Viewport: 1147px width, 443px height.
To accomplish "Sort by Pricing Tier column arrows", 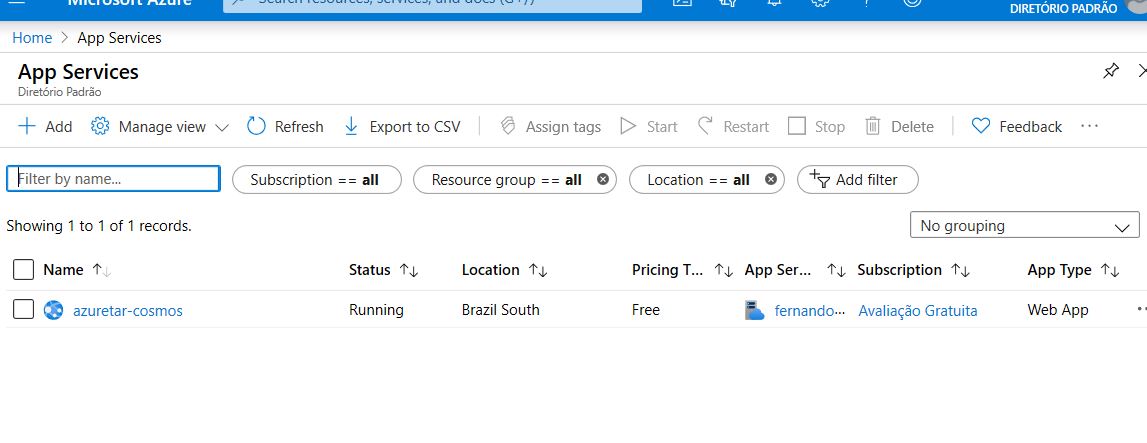I will pyautogui.click(x=723, y=270).
